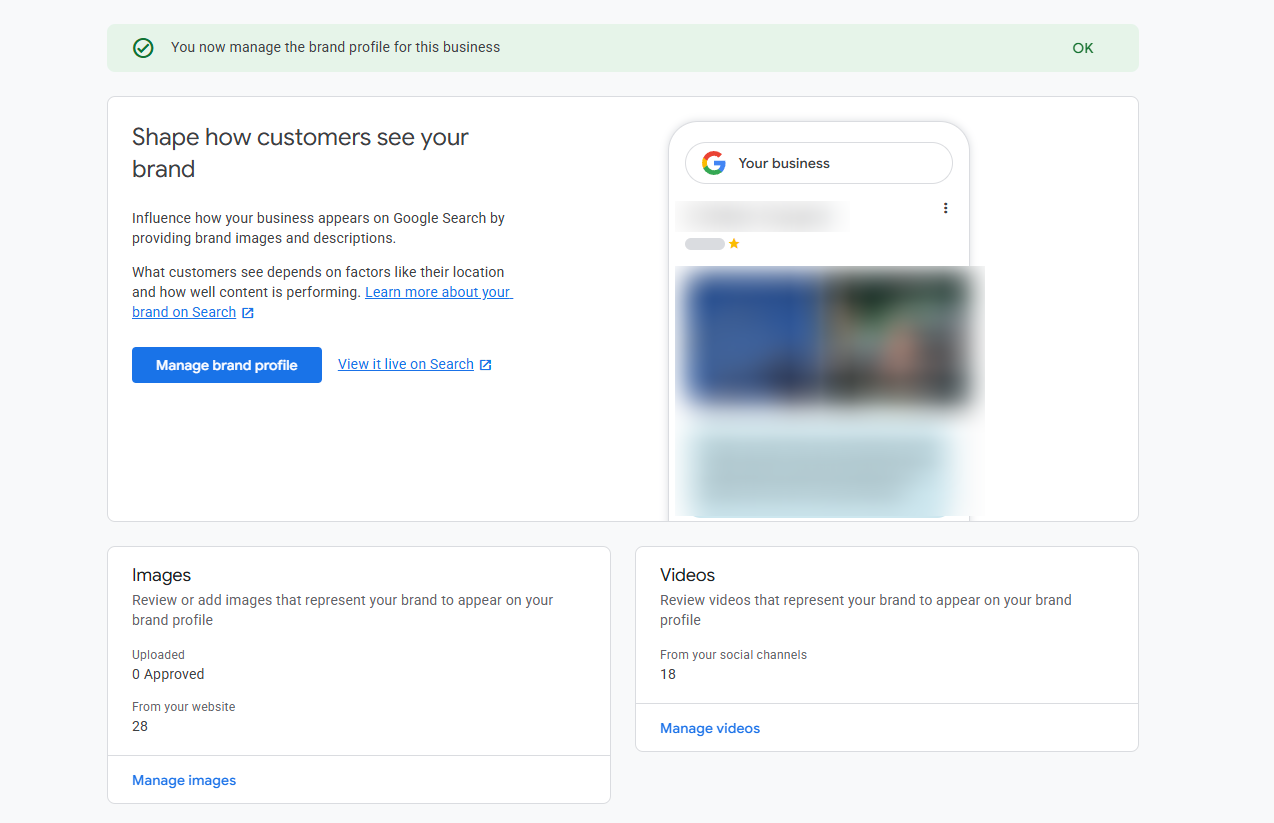Click the external link icon beside "View it live on Search"
The image size is (1274, 823).
(x=485, y=364)
